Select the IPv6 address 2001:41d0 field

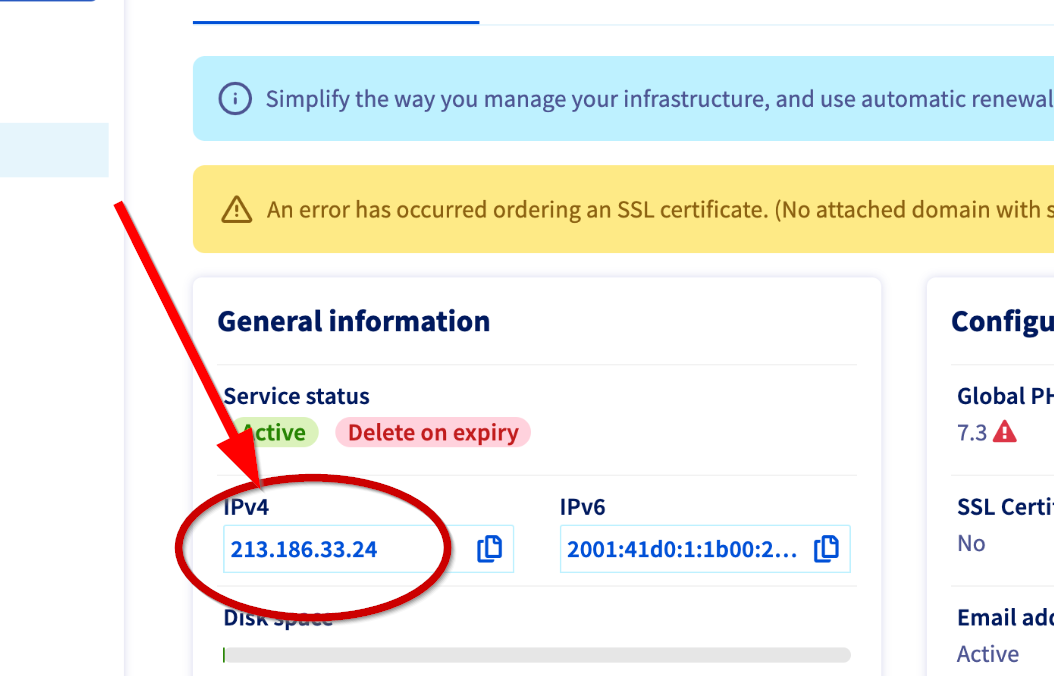(684, 549)
